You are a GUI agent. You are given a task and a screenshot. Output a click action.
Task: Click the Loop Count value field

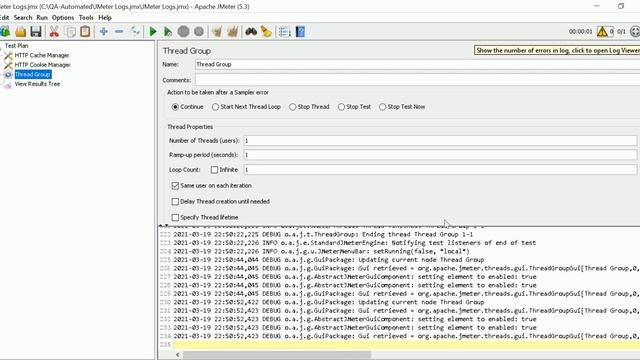coord(440,169)
